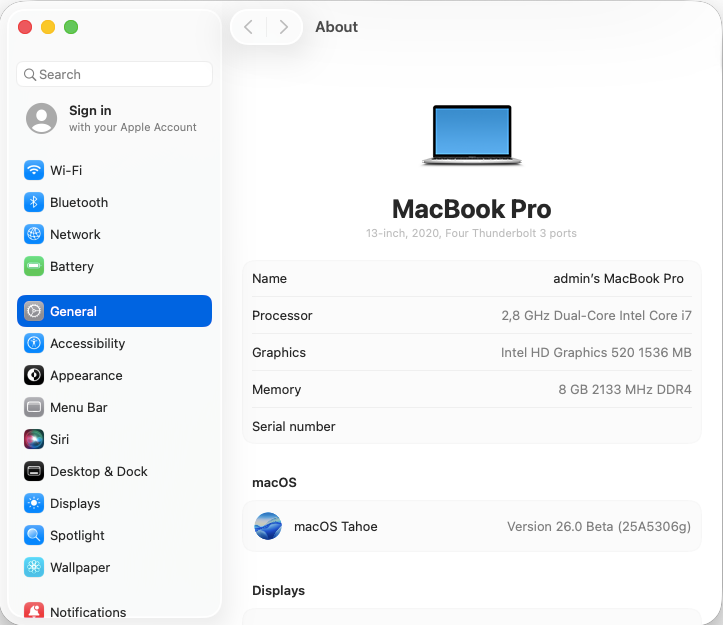The height and width of the screenshot is (625, 723).
Task: Select the Displays sidebar label
Action: point(75,503)
